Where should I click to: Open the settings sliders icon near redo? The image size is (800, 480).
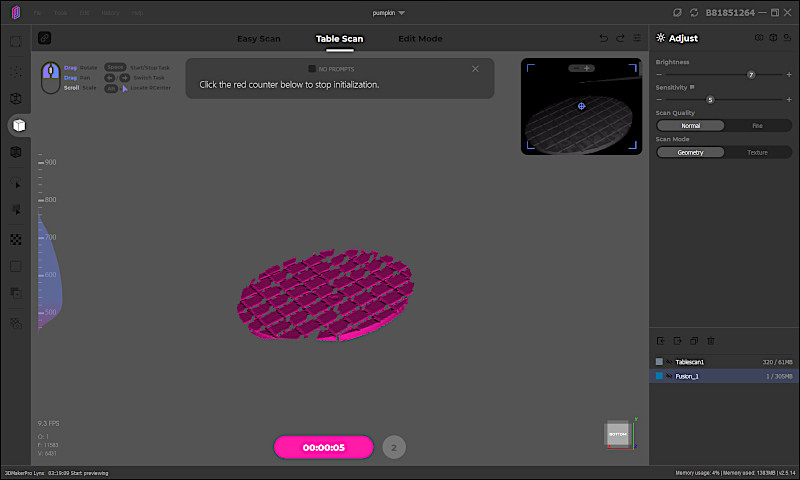[637, 38]
